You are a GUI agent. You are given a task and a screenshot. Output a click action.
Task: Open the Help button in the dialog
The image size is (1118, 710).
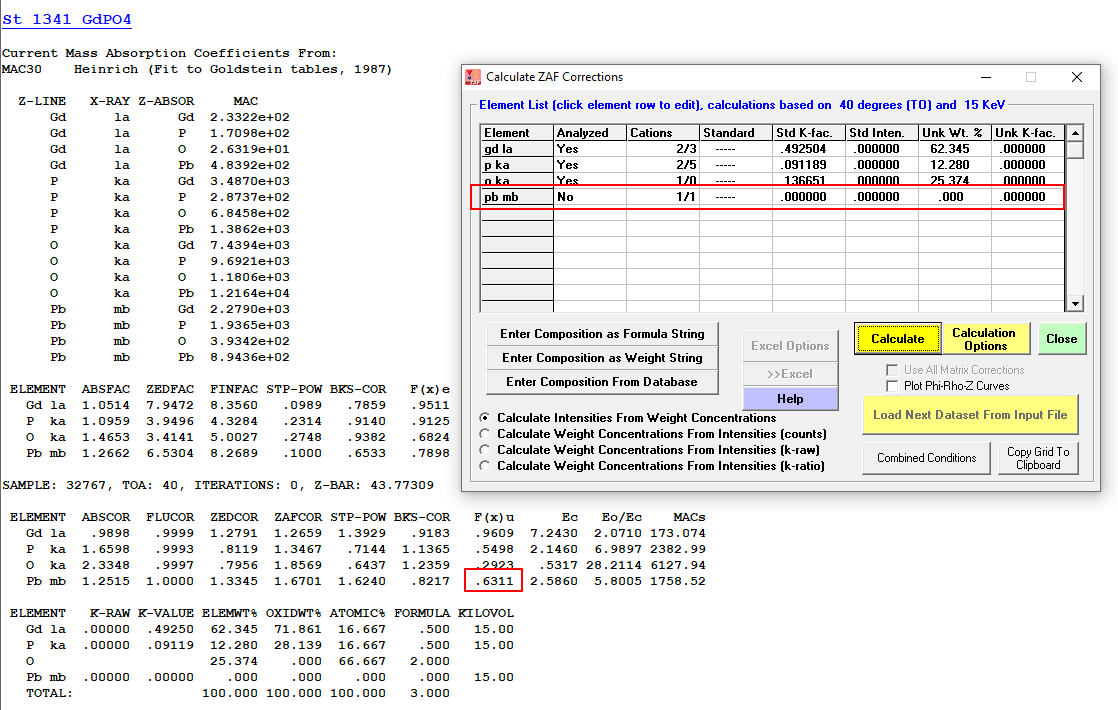tap(789, 398)
